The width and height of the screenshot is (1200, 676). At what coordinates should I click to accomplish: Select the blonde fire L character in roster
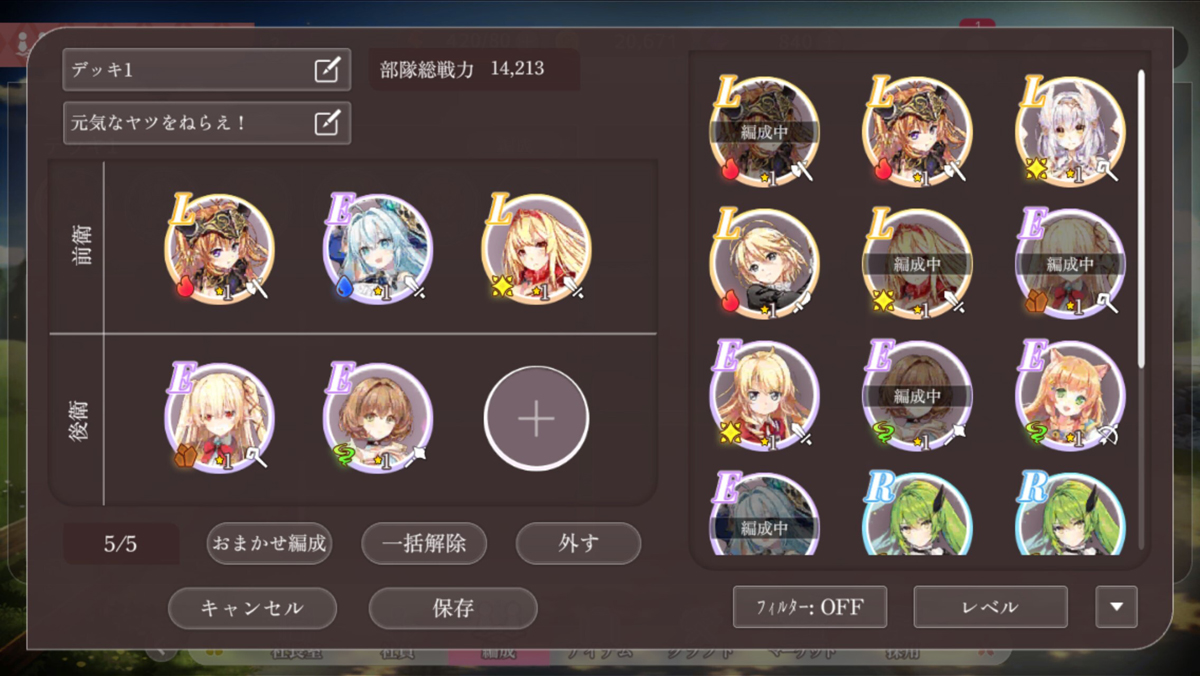coord(765,263)
